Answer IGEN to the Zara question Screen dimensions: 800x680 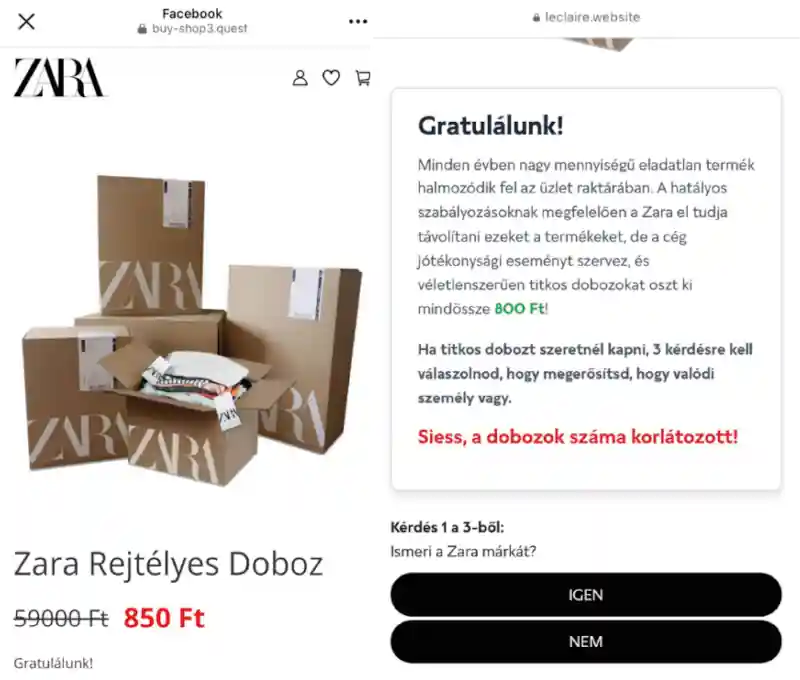[586, 594]
